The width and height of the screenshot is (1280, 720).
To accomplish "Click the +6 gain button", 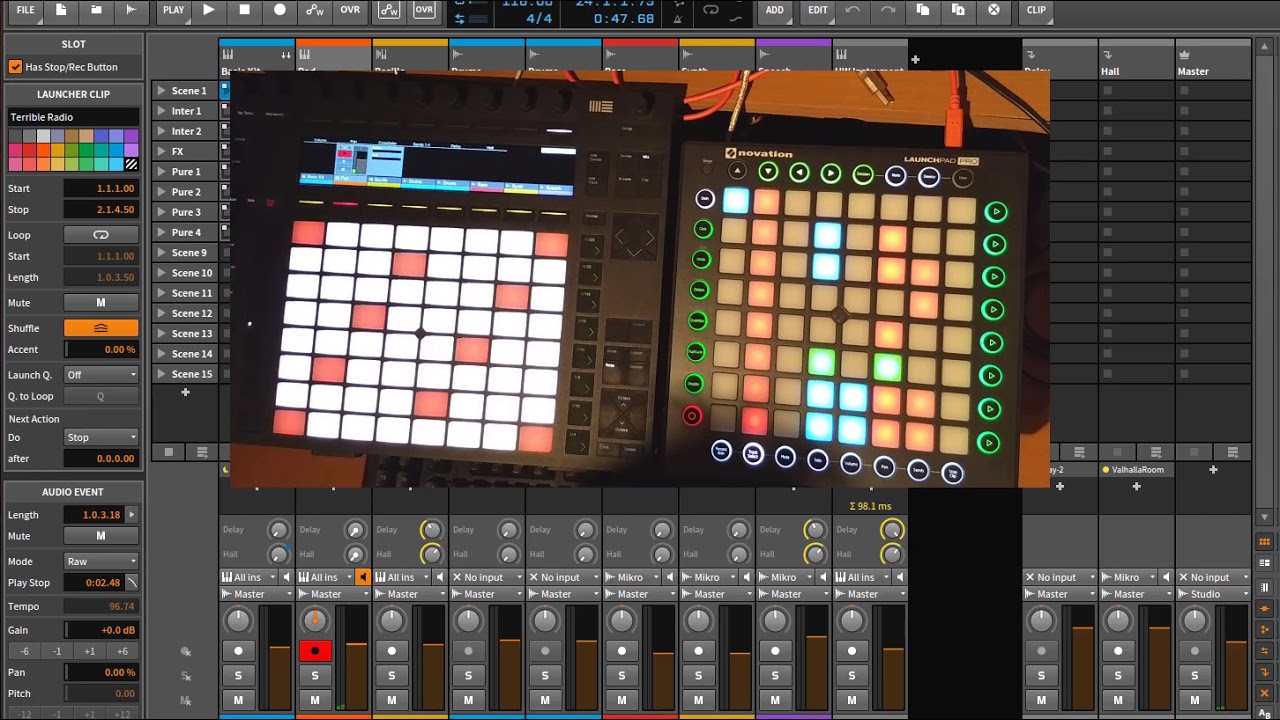I will 122,651.
